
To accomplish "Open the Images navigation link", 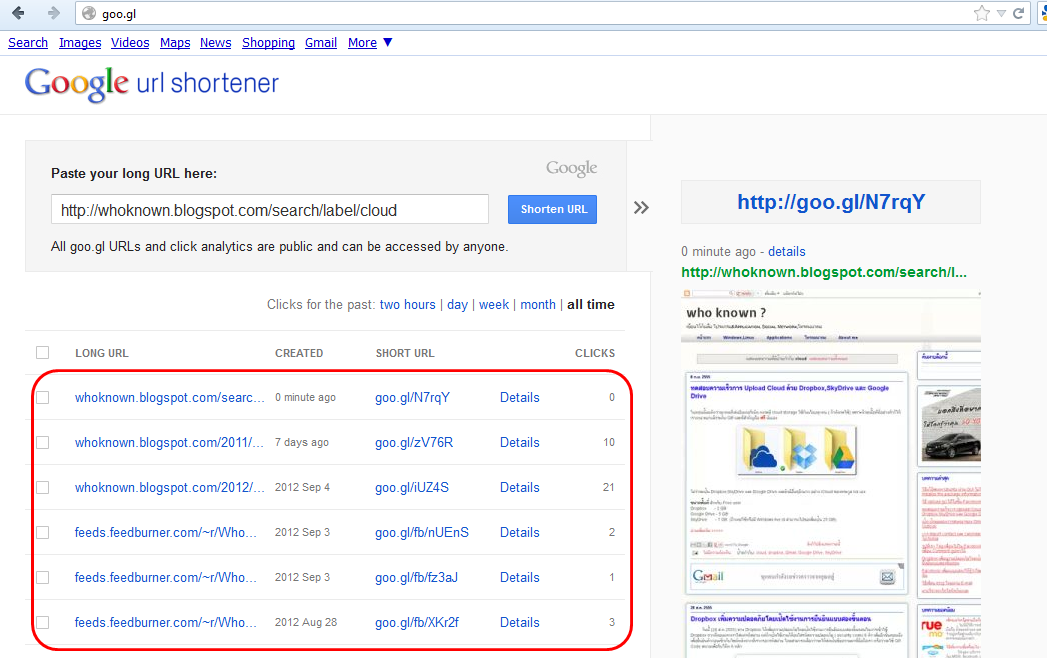I will pyautogui.click(x=80, y=43).
